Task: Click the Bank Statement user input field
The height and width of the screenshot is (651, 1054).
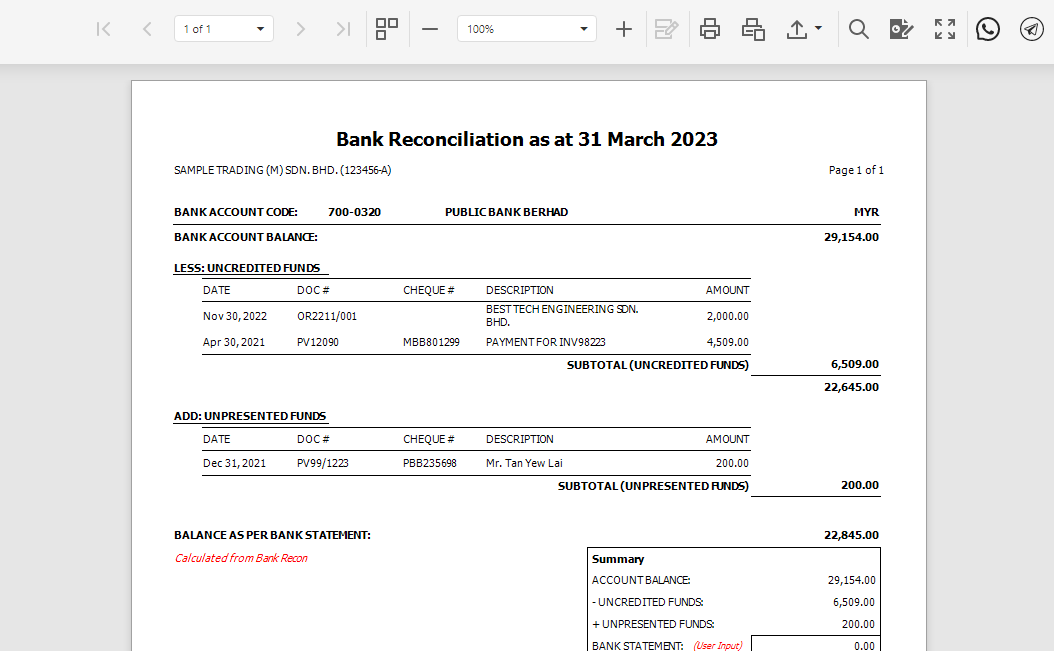Action: coord(815,644)
